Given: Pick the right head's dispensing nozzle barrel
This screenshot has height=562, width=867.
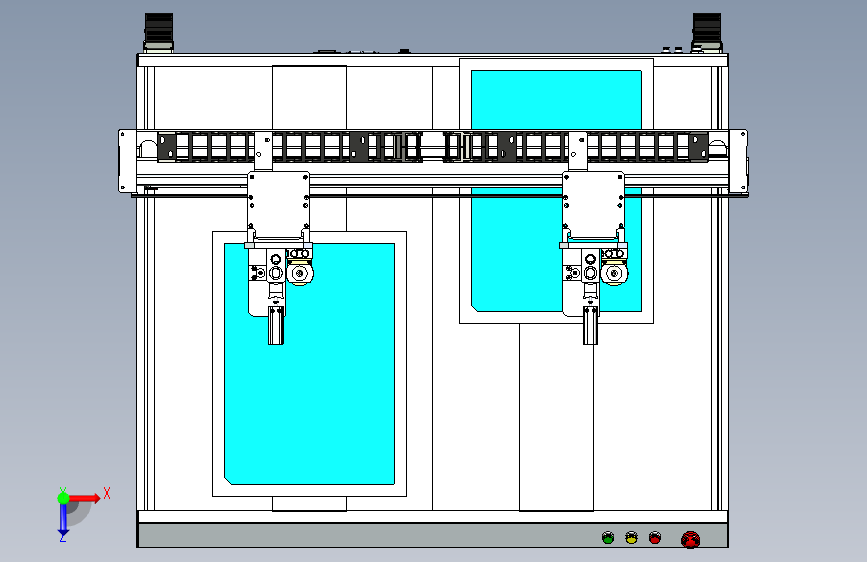Looking at the screenshot, I should point(591,325).
